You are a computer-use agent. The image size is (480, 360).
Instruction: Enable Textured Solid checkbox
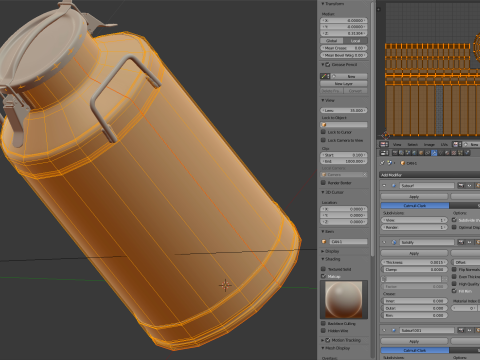pos(323,269)
